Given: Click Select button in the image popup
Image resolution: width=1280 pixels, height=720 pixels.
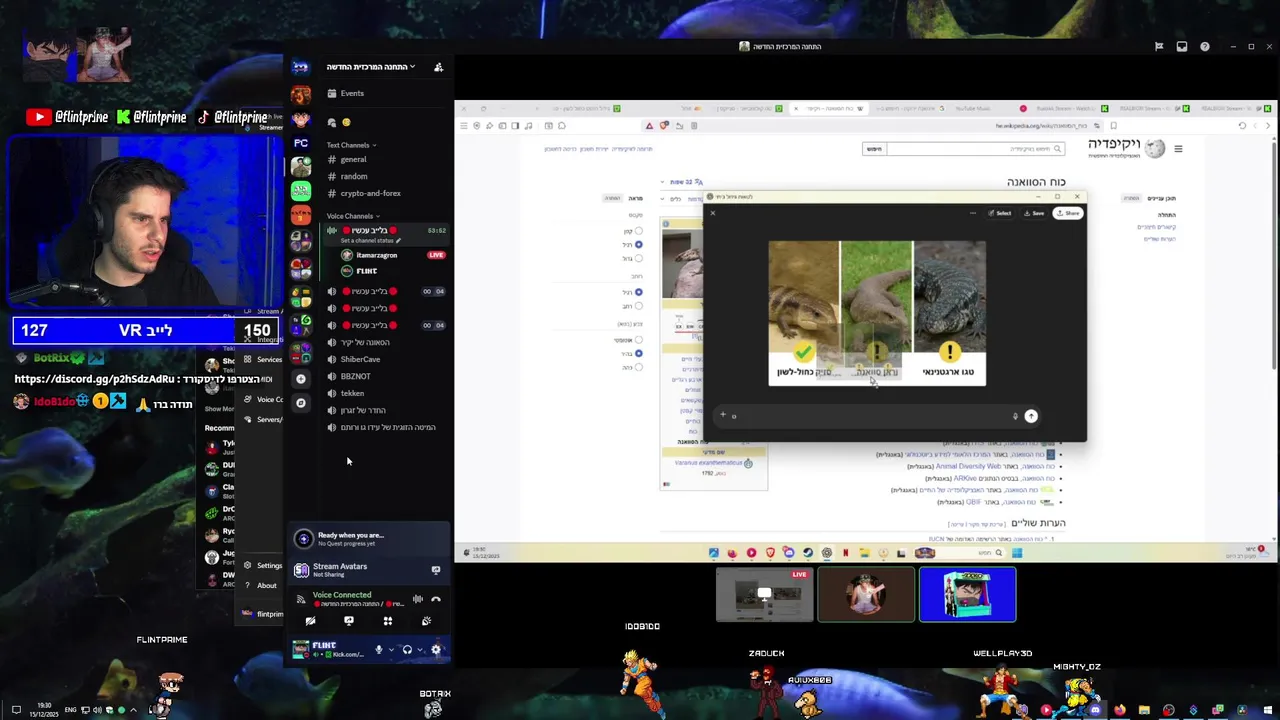Looking at the screenshot, I should point(1000,213).
